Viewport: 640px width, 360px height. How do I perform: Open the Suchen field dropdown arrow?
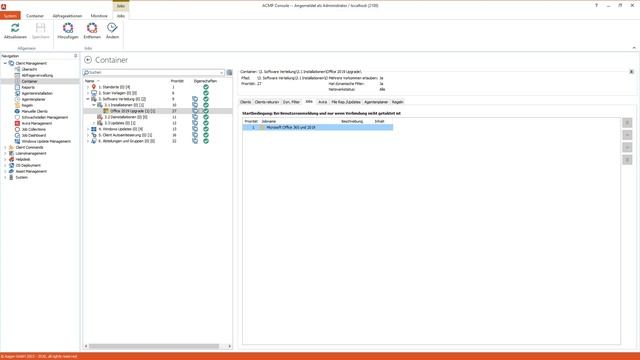click(x=222, y=73)
